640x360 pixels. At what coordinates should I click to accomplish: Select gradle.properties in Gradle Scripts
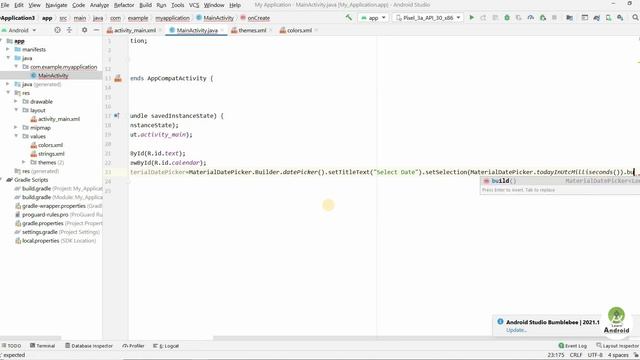click(42, 223)
